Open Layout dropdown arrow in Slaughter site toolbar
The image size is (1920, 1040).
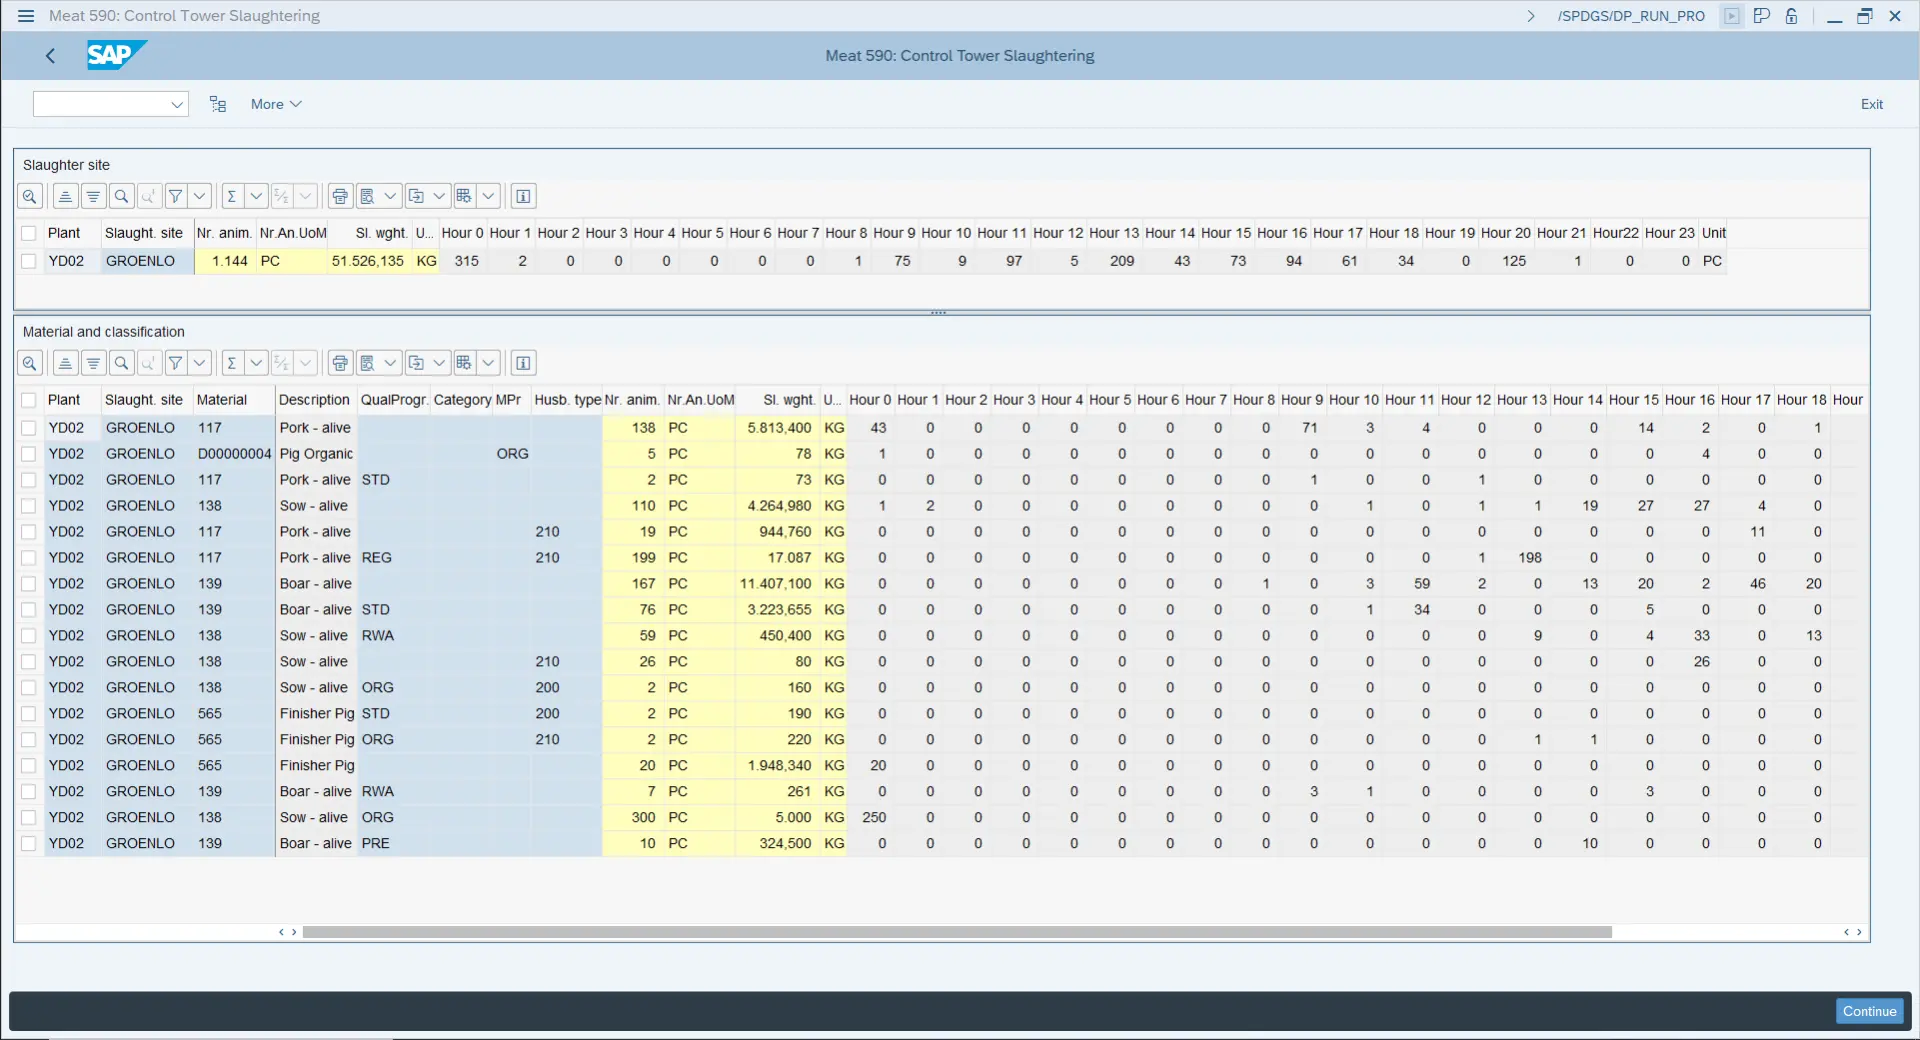click(x=488, y=196)
